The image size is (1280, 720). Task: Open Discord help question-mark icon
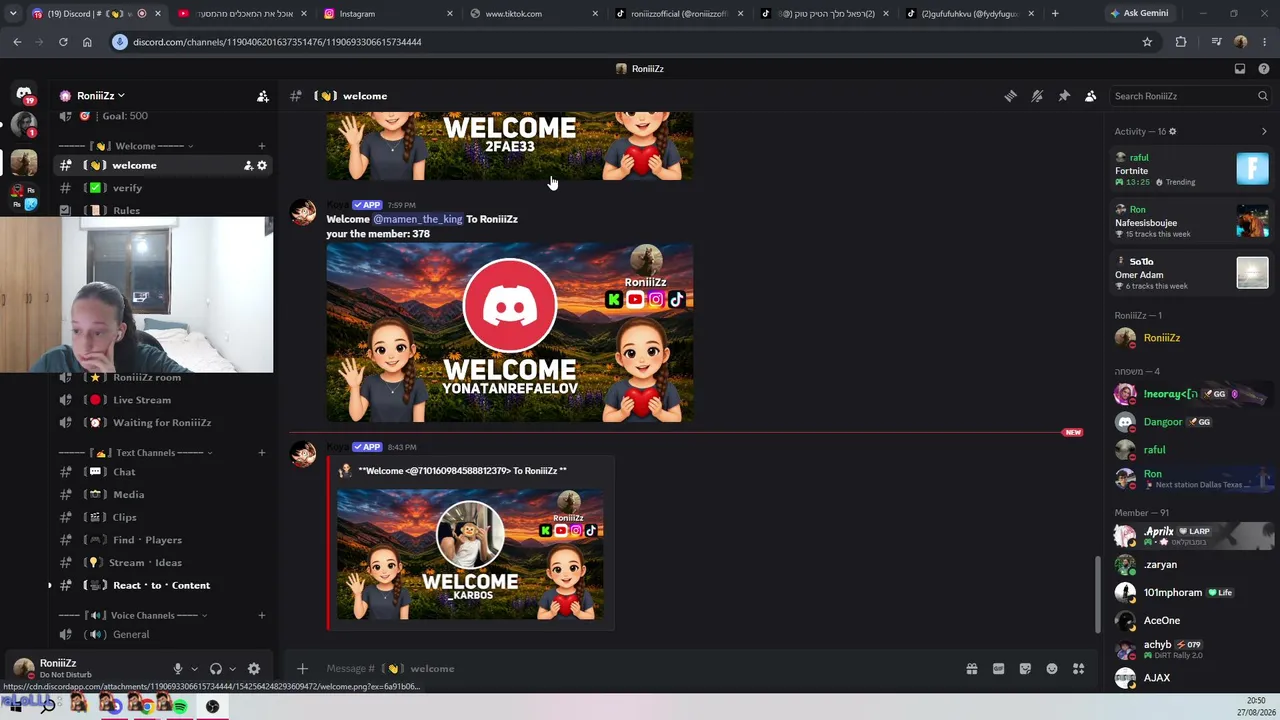(x=1264, y=69)
